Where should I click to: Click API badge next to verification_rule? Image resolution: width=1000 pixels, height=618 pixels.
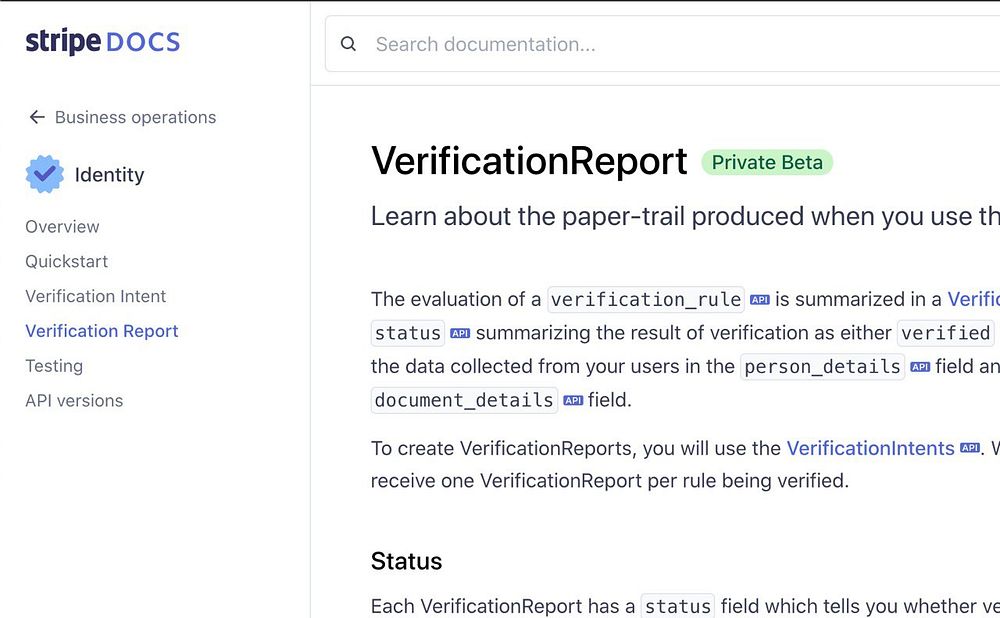[x=759, y=299]
